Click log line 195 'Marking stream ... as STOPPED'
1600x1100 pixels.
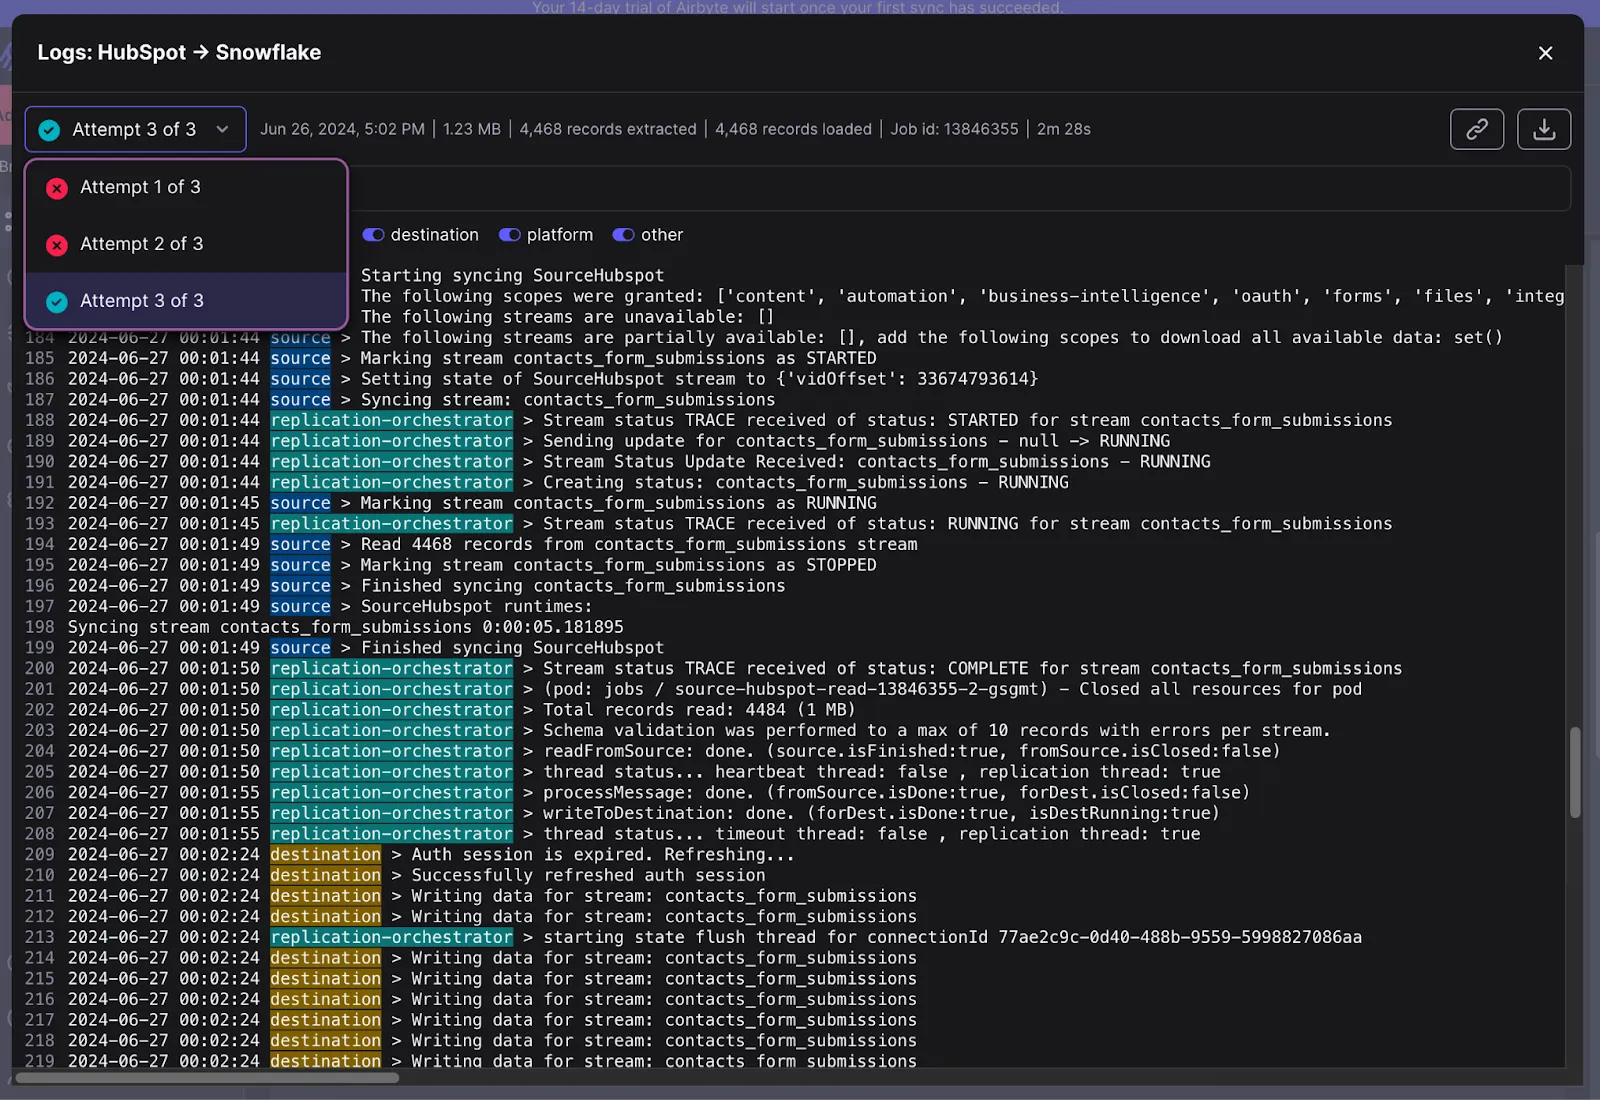pos(451,565)
